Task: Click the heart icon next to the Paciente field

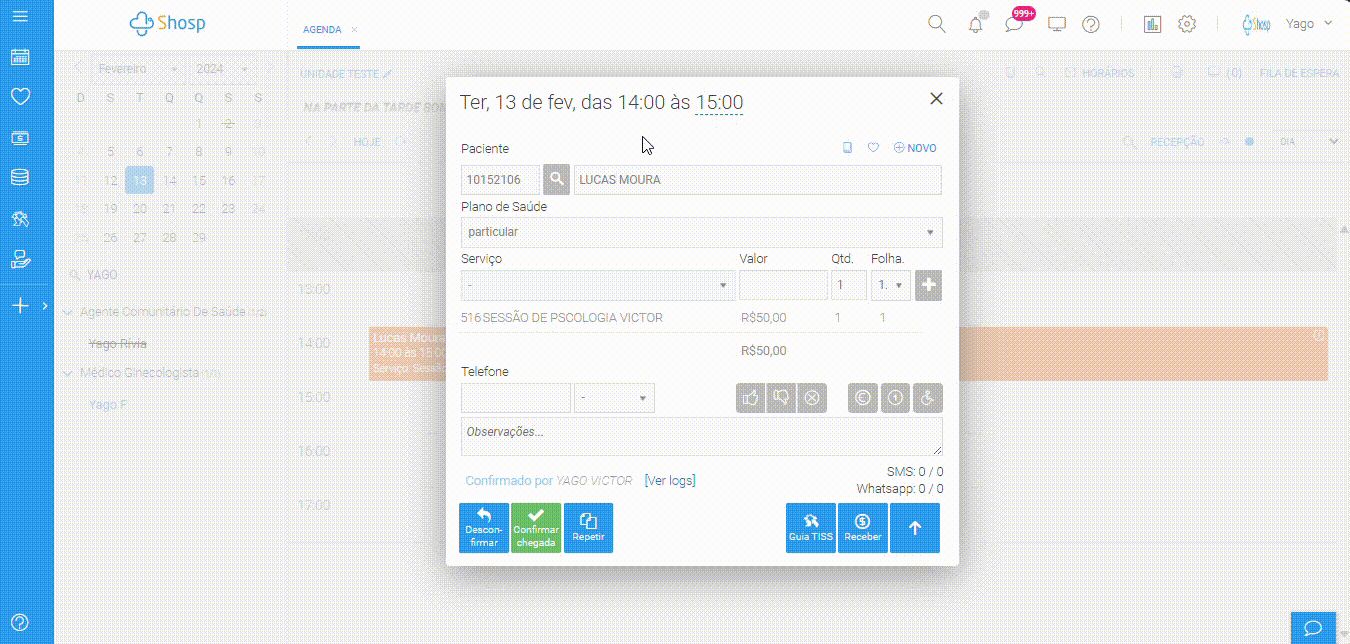Action: click(x=873, y=147)
